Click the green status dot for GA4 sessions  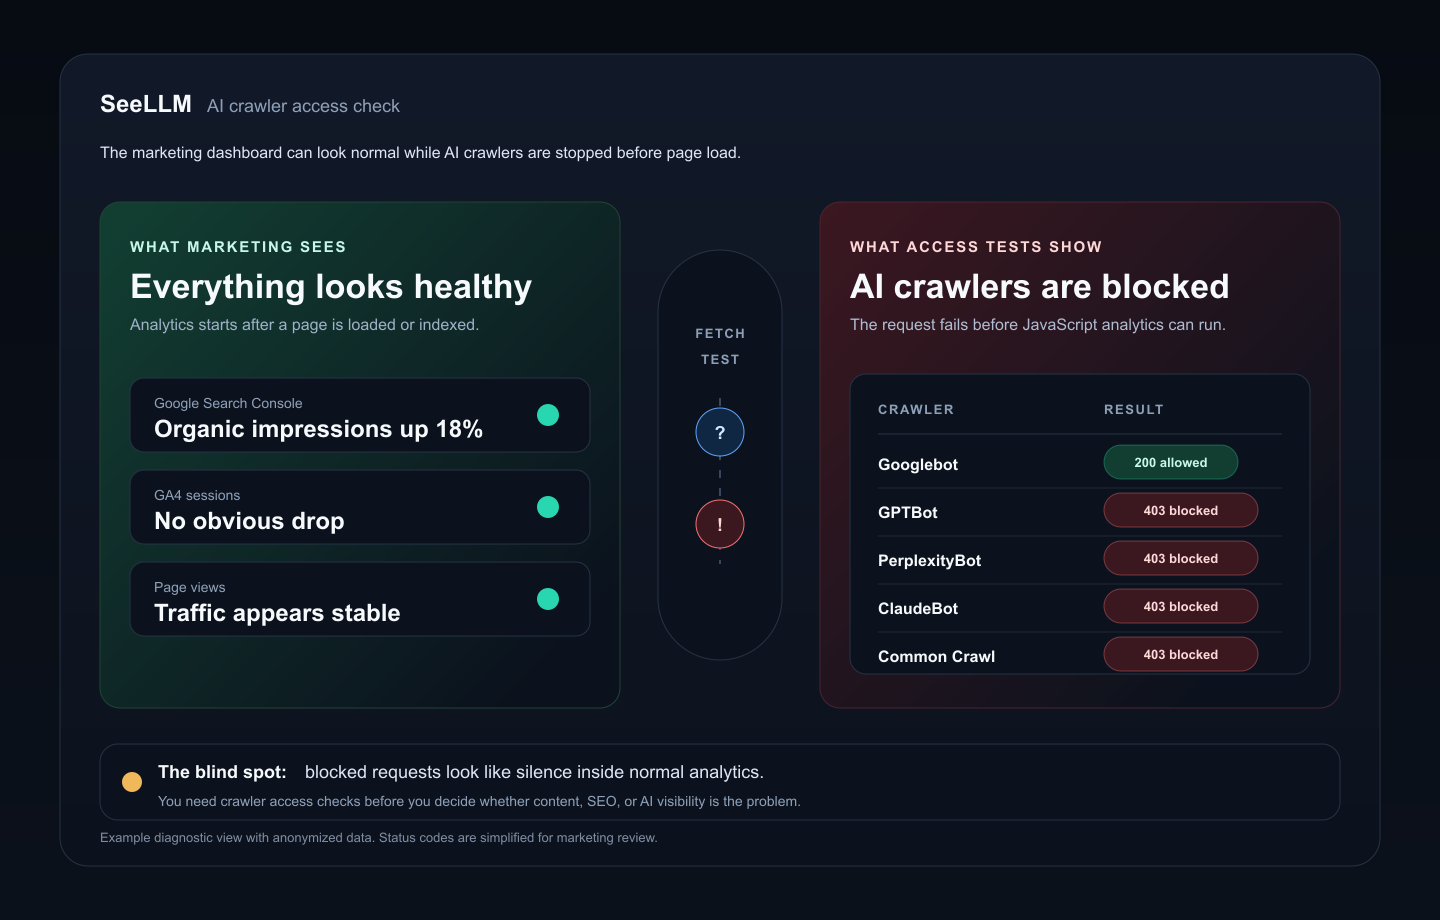pos(548,507)
